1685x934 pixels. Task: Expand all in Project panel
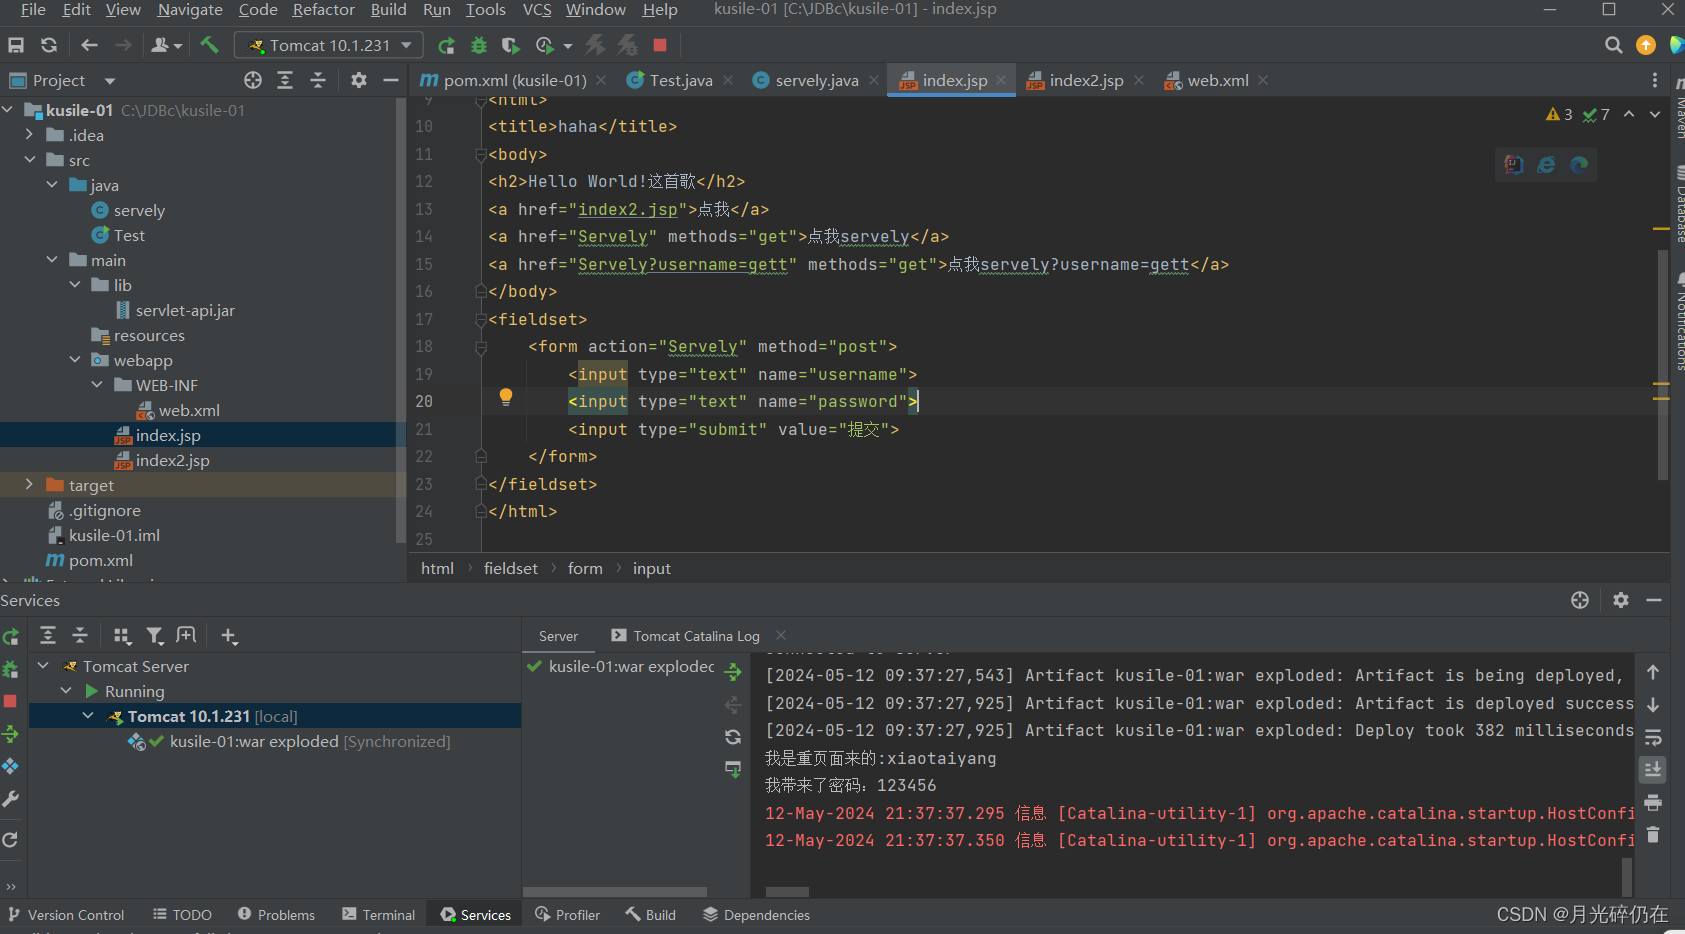285,80
